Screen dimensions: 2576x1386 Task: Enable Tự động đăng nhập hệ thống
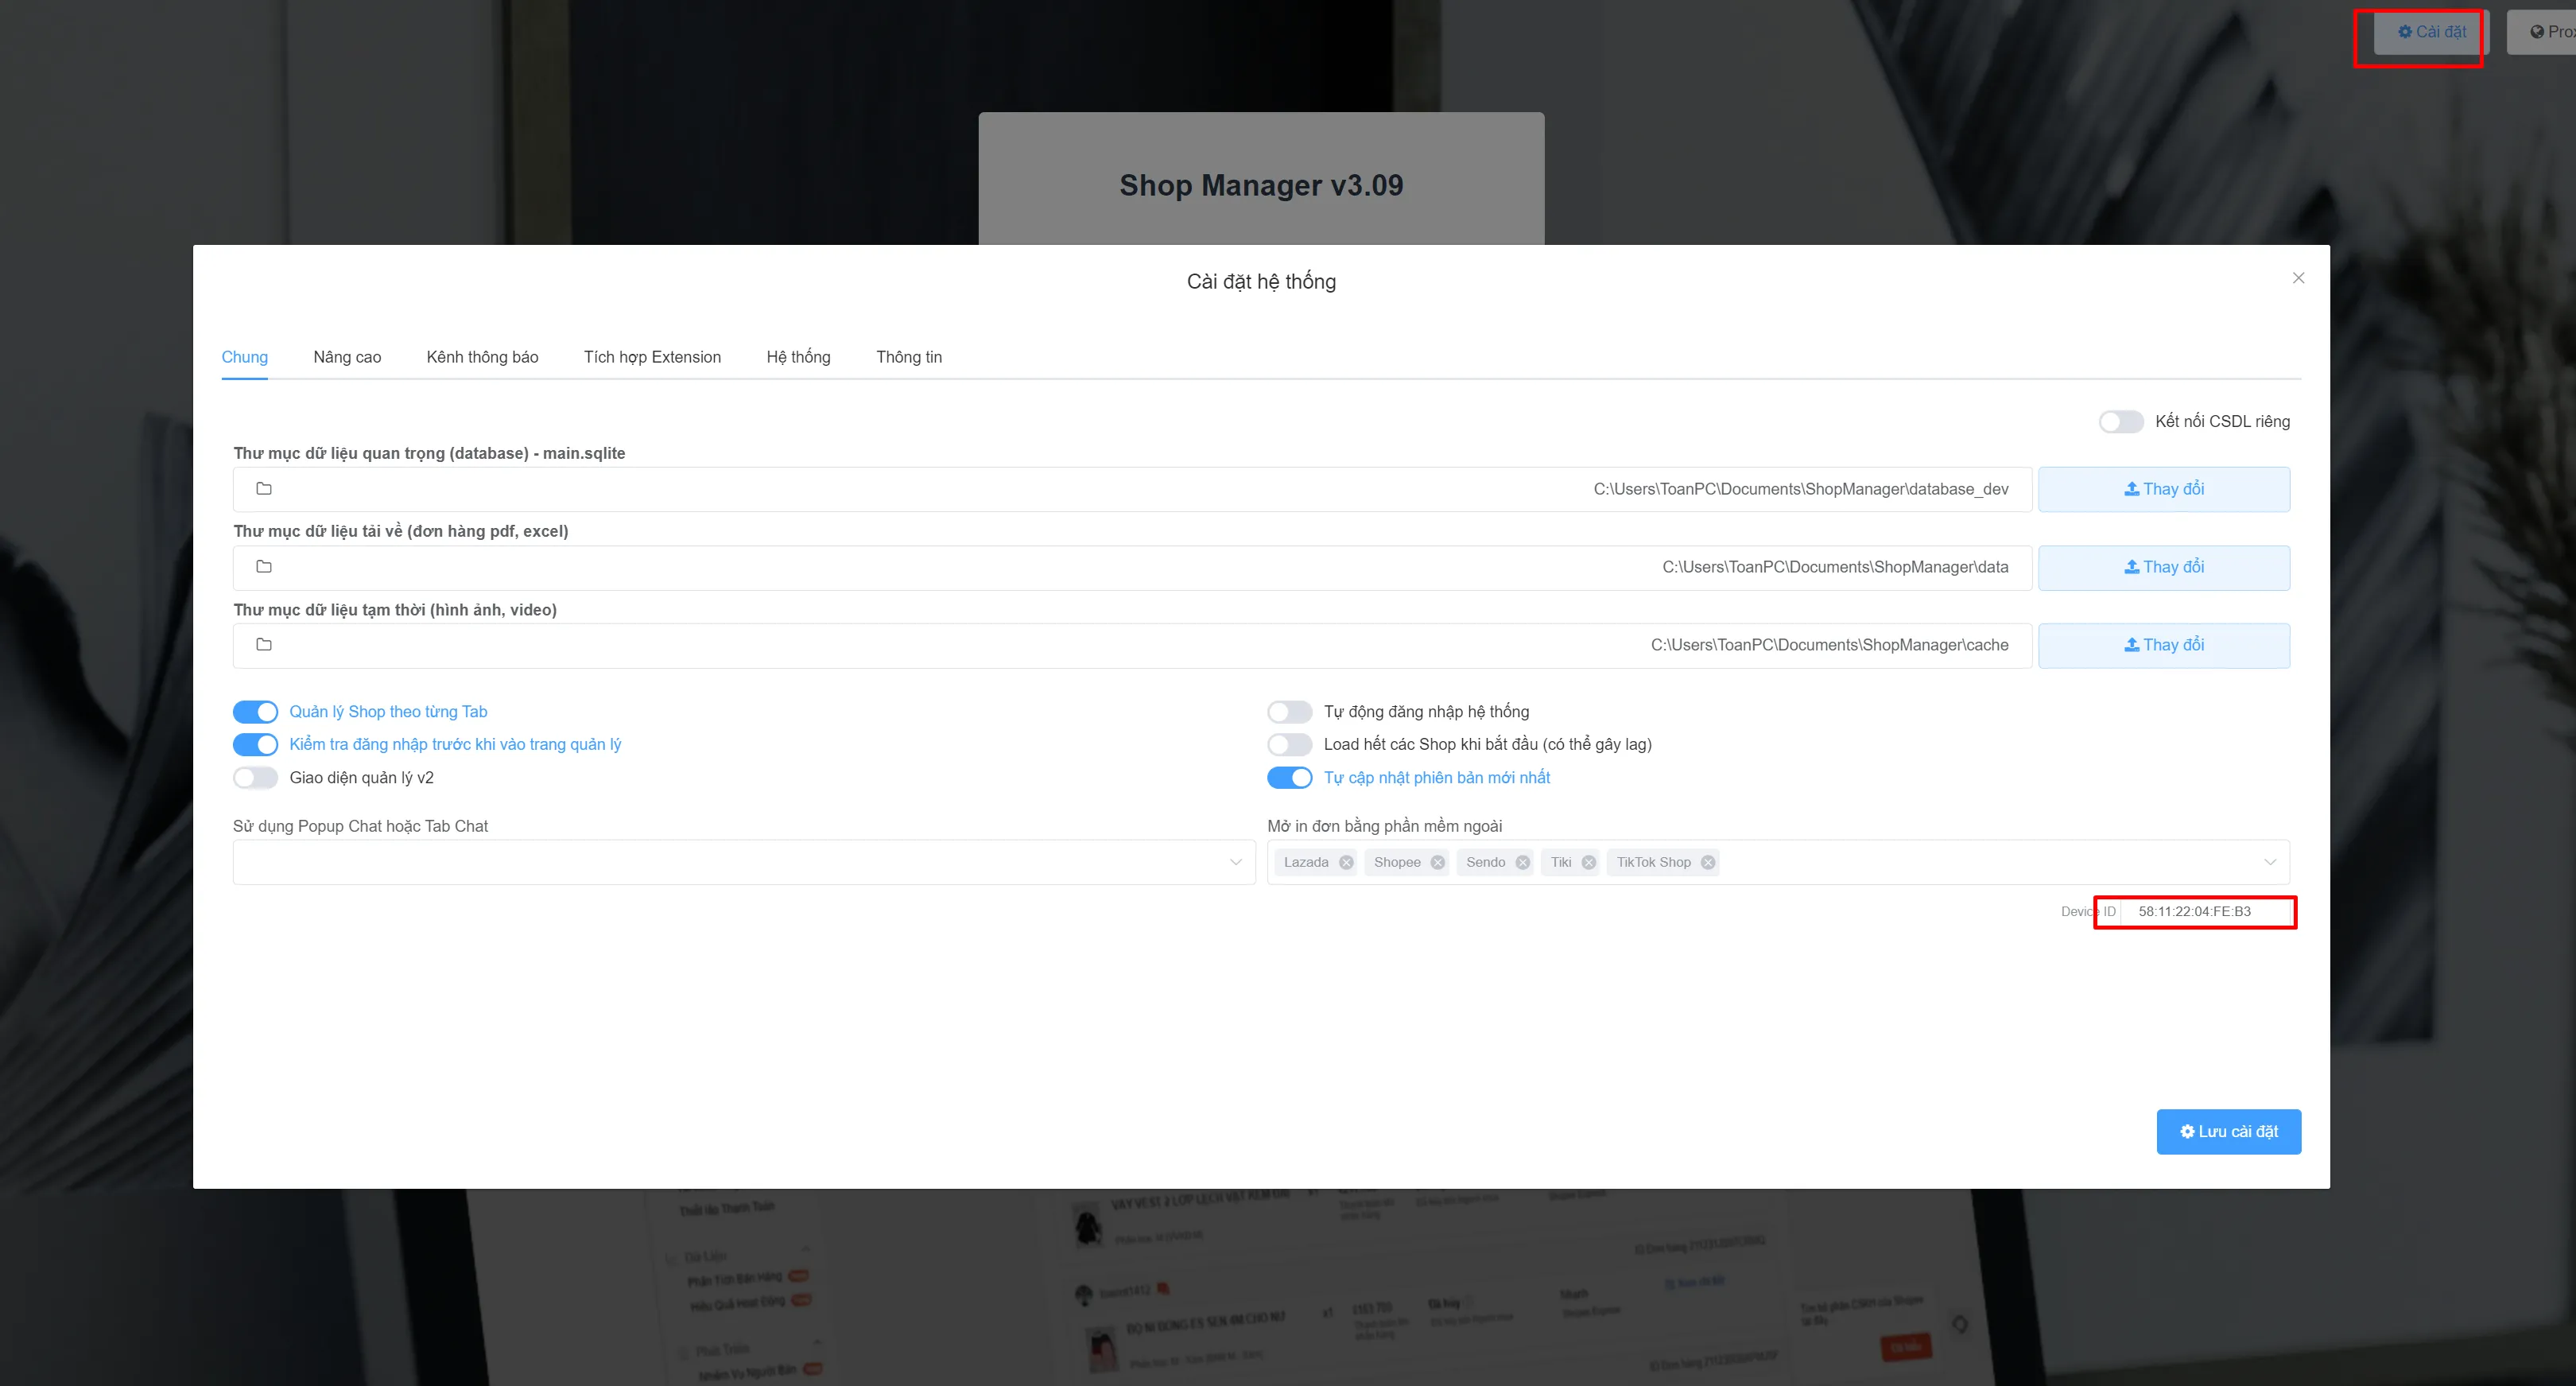[1289, 711]
